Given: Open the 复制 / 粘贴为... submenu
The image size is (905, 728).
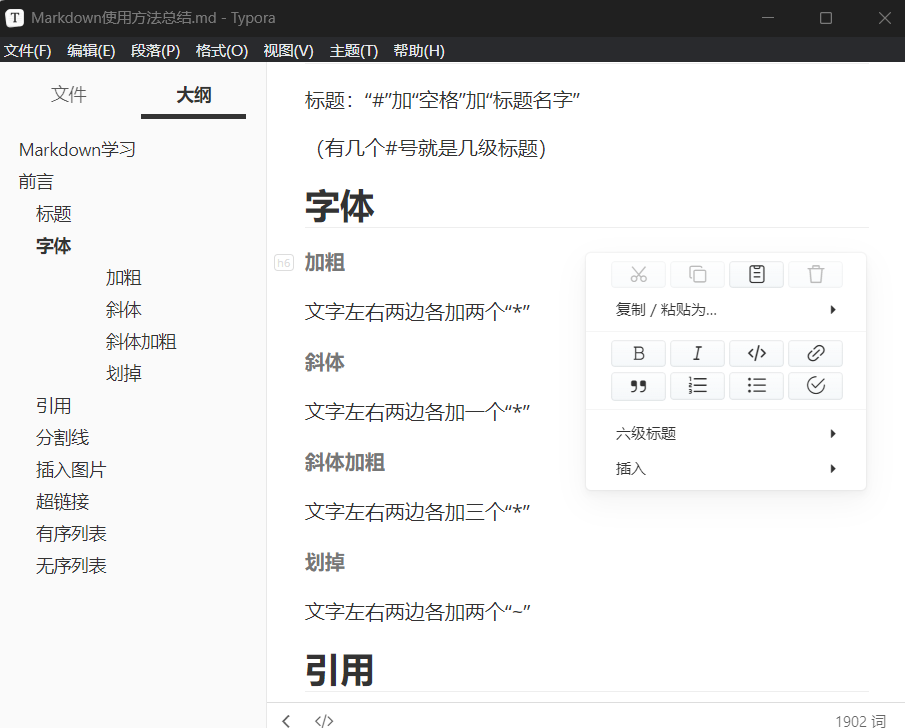Looking at the screenshot, I should [x=726, y=310].
